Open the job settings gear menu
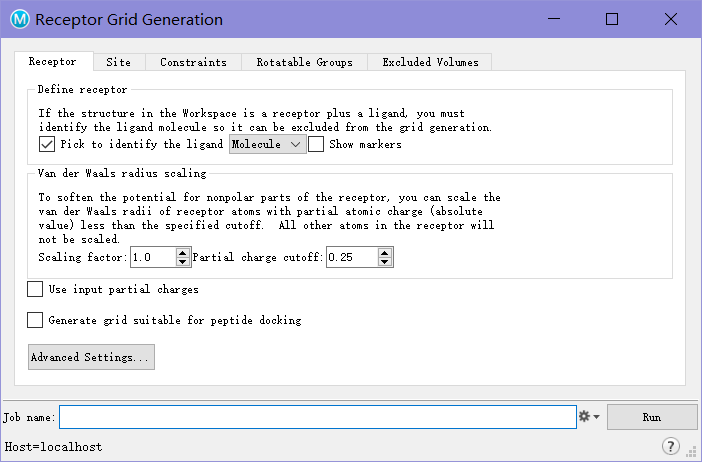The width and height of the screenshot is (702, 462). (589, 417)
